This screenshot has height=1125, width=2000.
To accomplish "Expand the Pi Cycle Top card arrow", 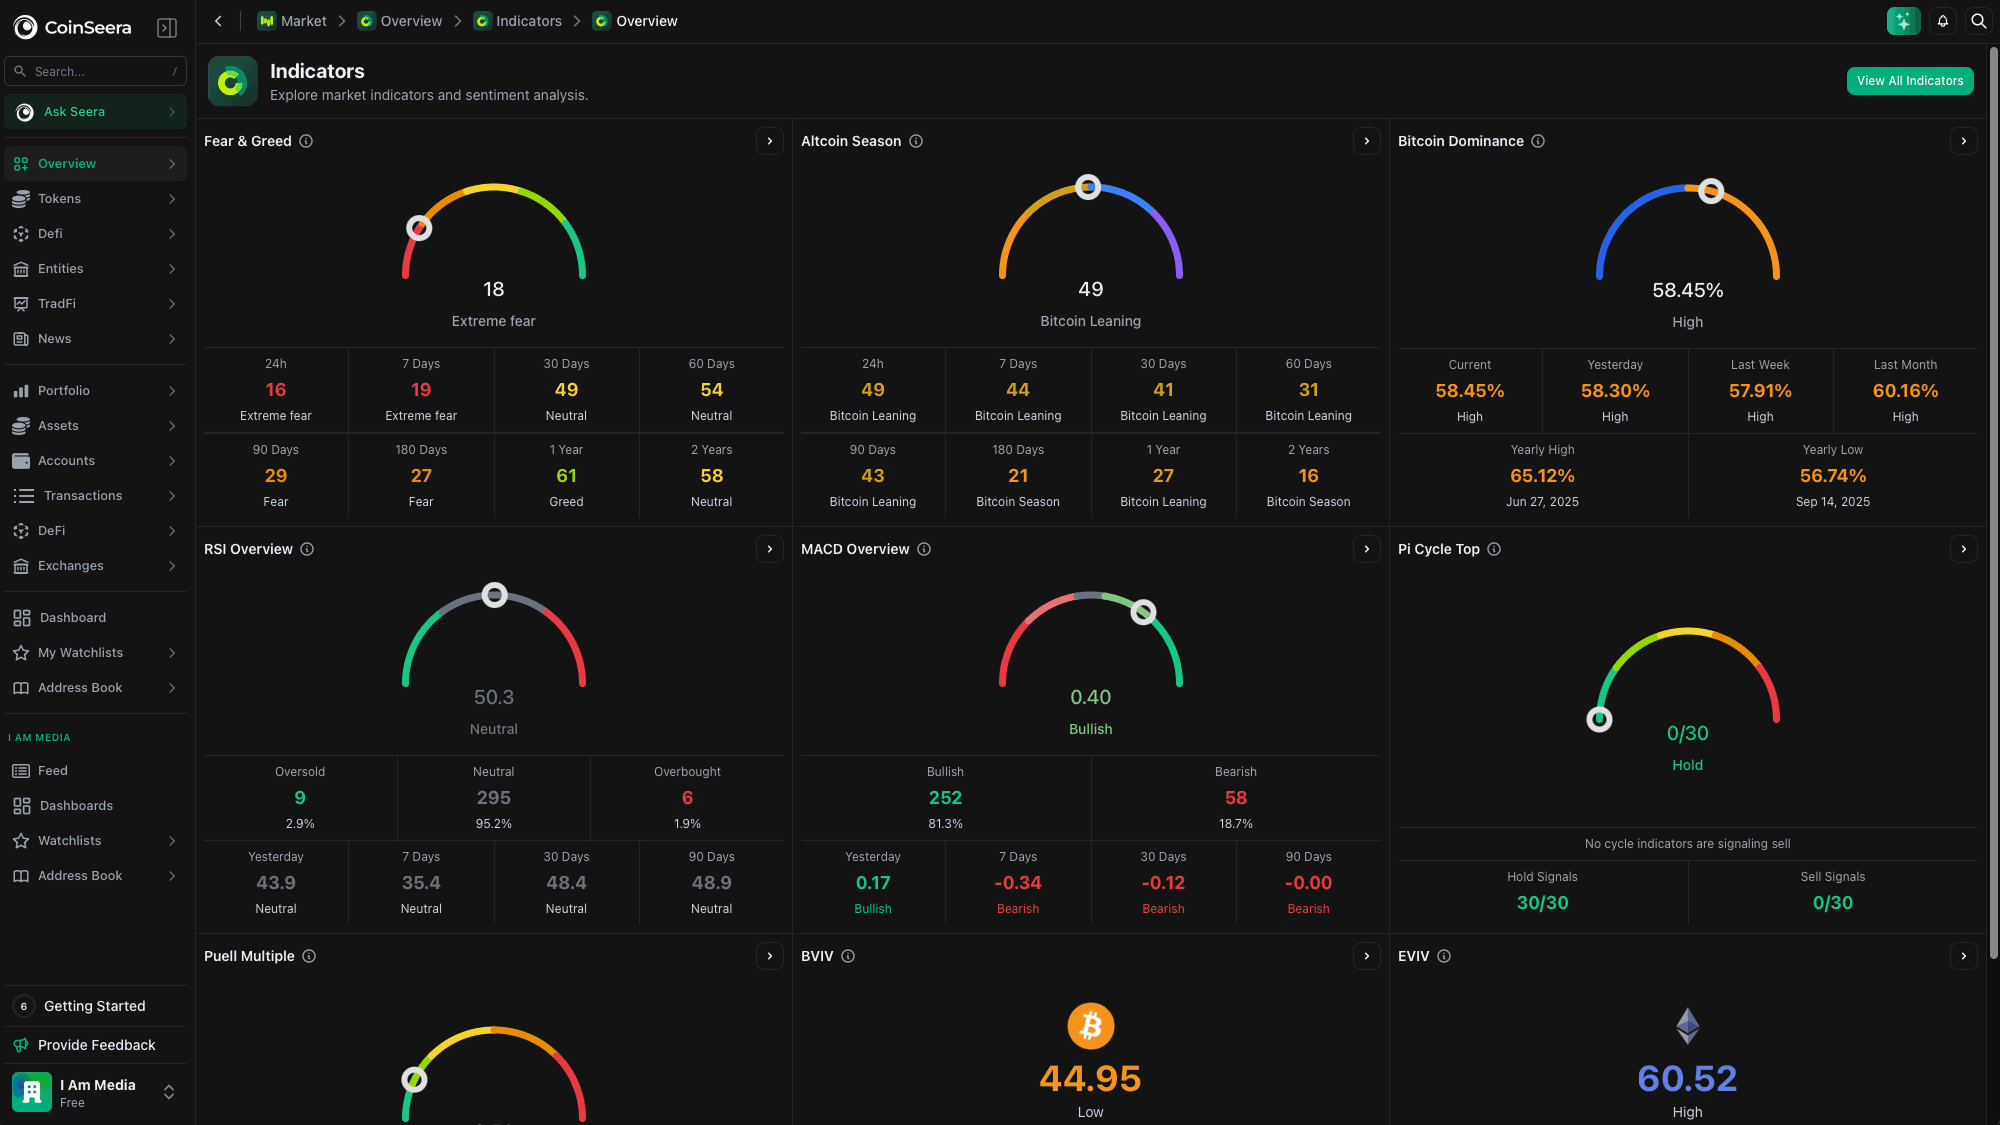I will click(x=1963, y=549).
